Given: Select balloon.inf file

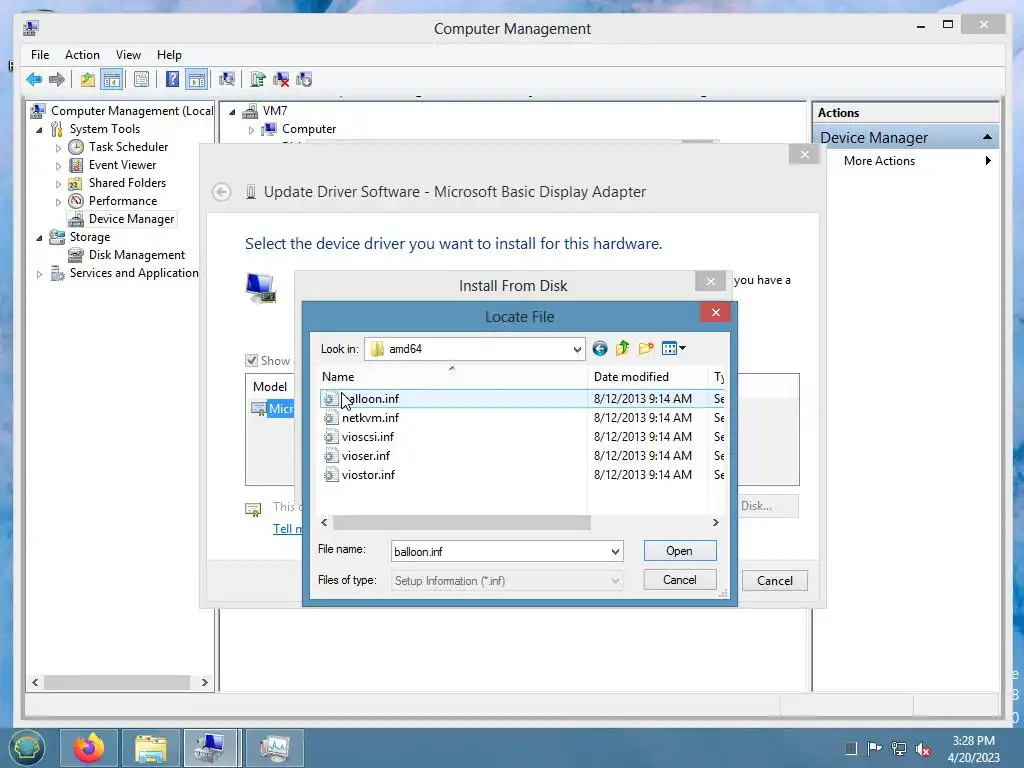Looking at the screenshot, I should (x=370, y=398).
